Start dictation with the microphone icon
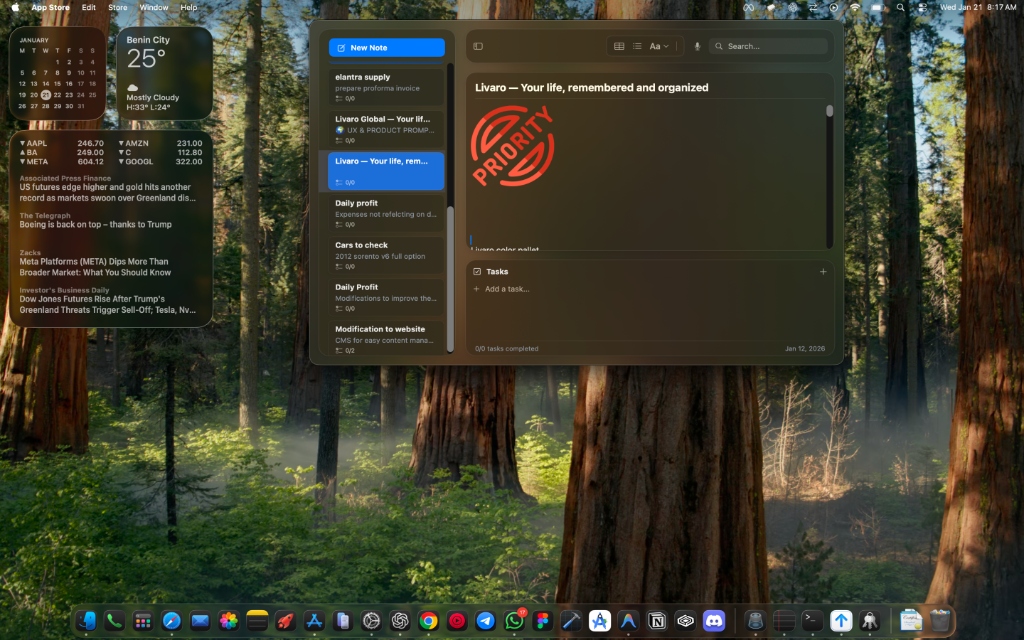1024x640 pixels. [697, 45]
